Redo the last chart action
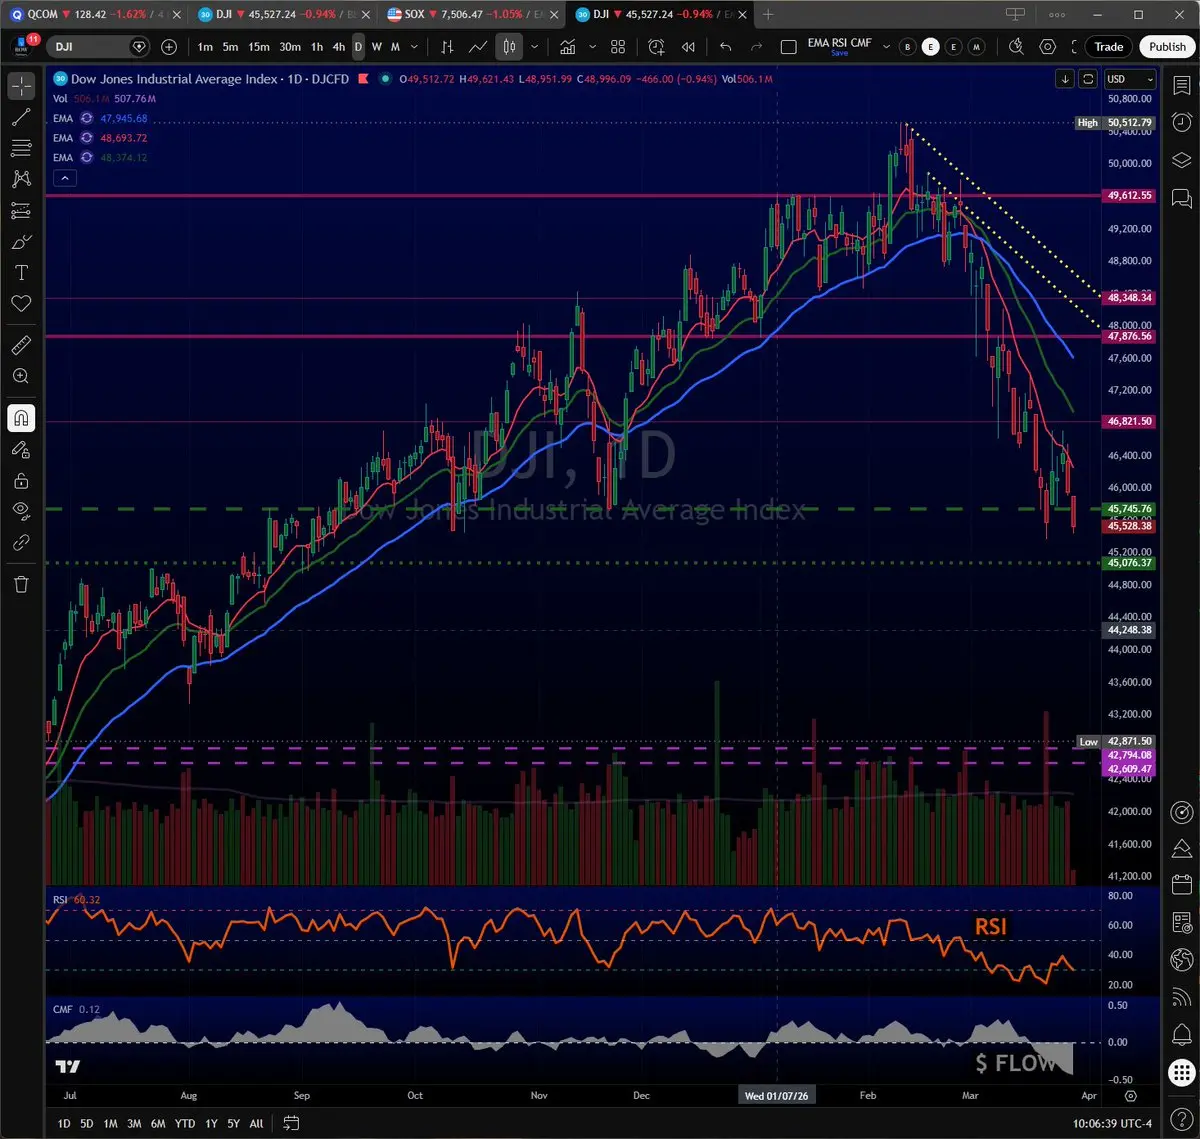 (757, 47)
